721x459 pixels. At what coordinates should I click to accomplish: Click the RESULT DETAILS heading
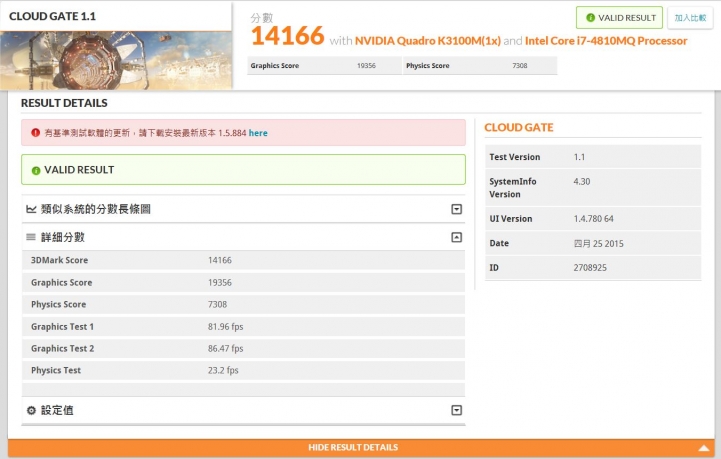[x=64, y=103]
